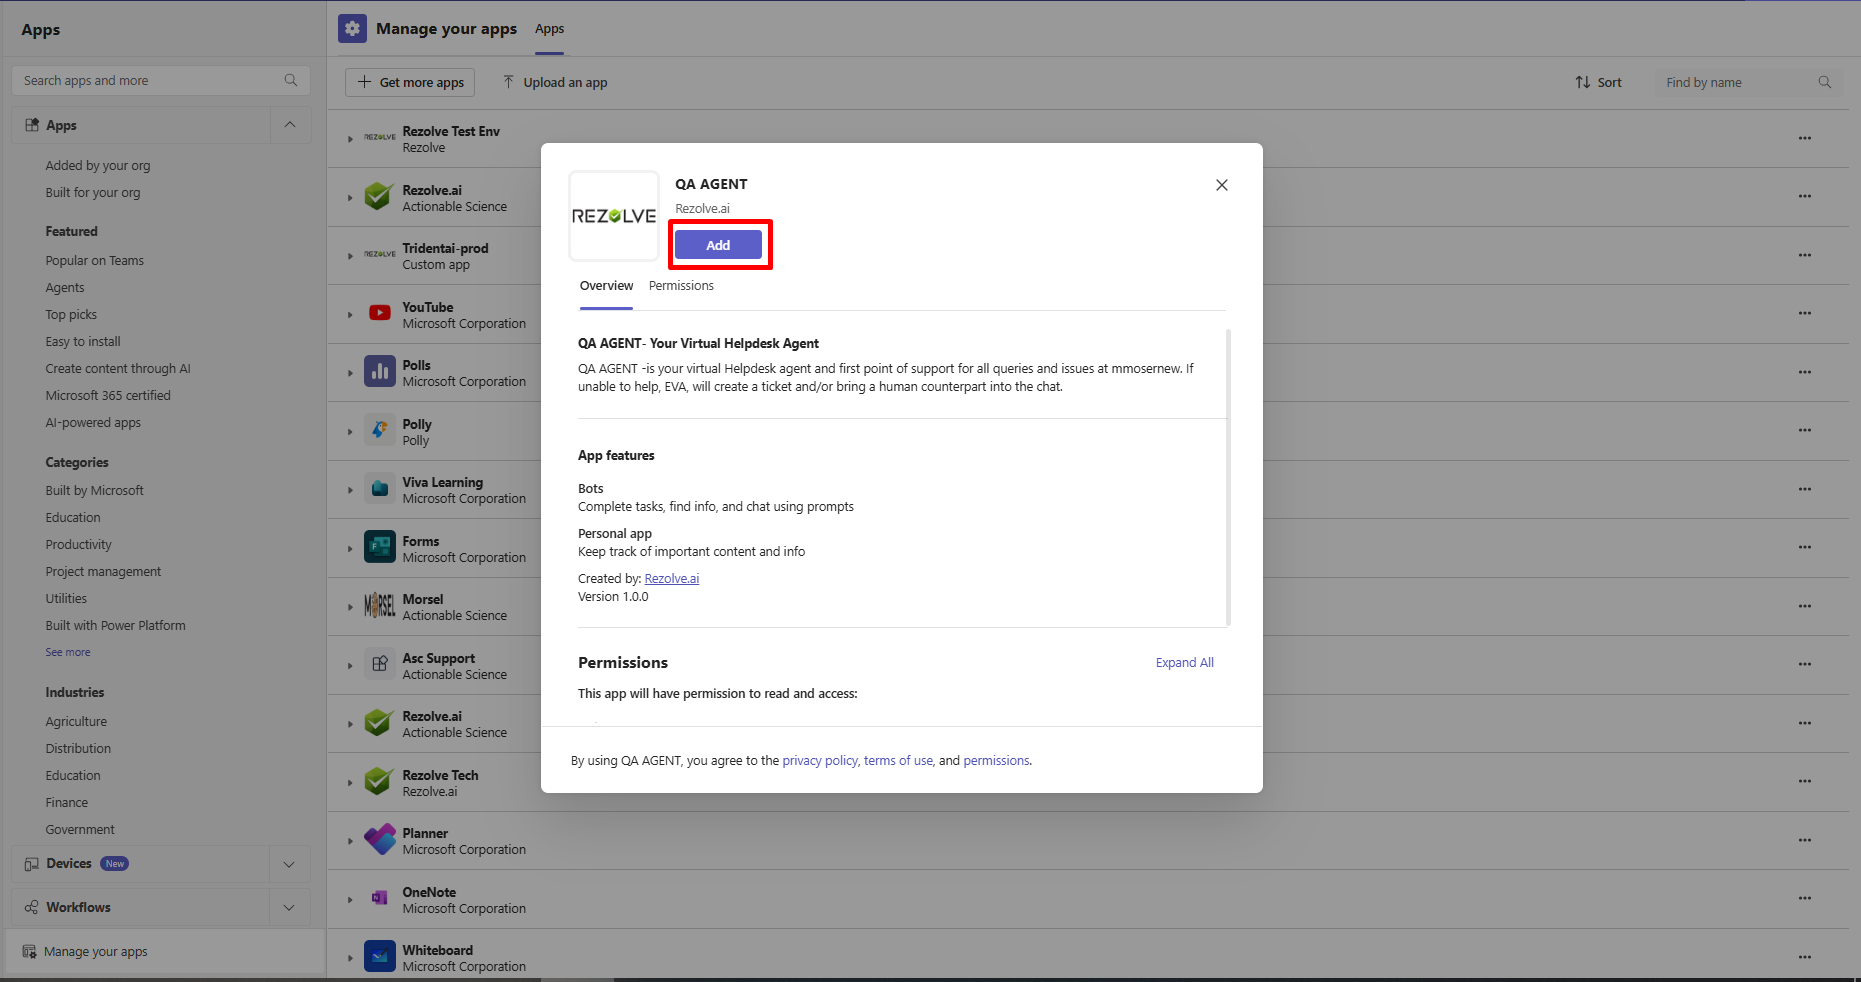This screenshot has width=1861, height=982.
Task: Open more options for OneNote row
Action: [1804, 898]
